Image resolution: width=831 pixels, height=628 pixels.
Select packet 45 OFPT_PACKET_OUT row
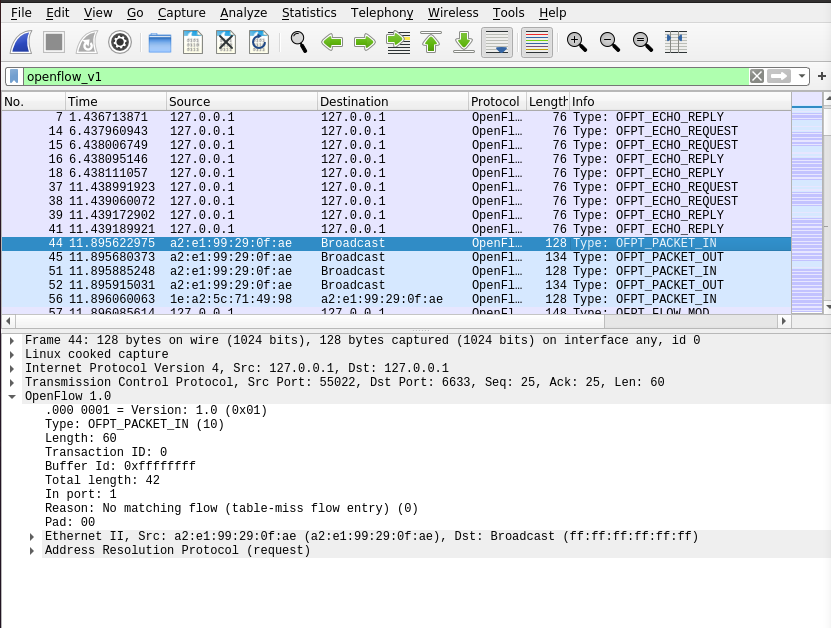(396, 257)
